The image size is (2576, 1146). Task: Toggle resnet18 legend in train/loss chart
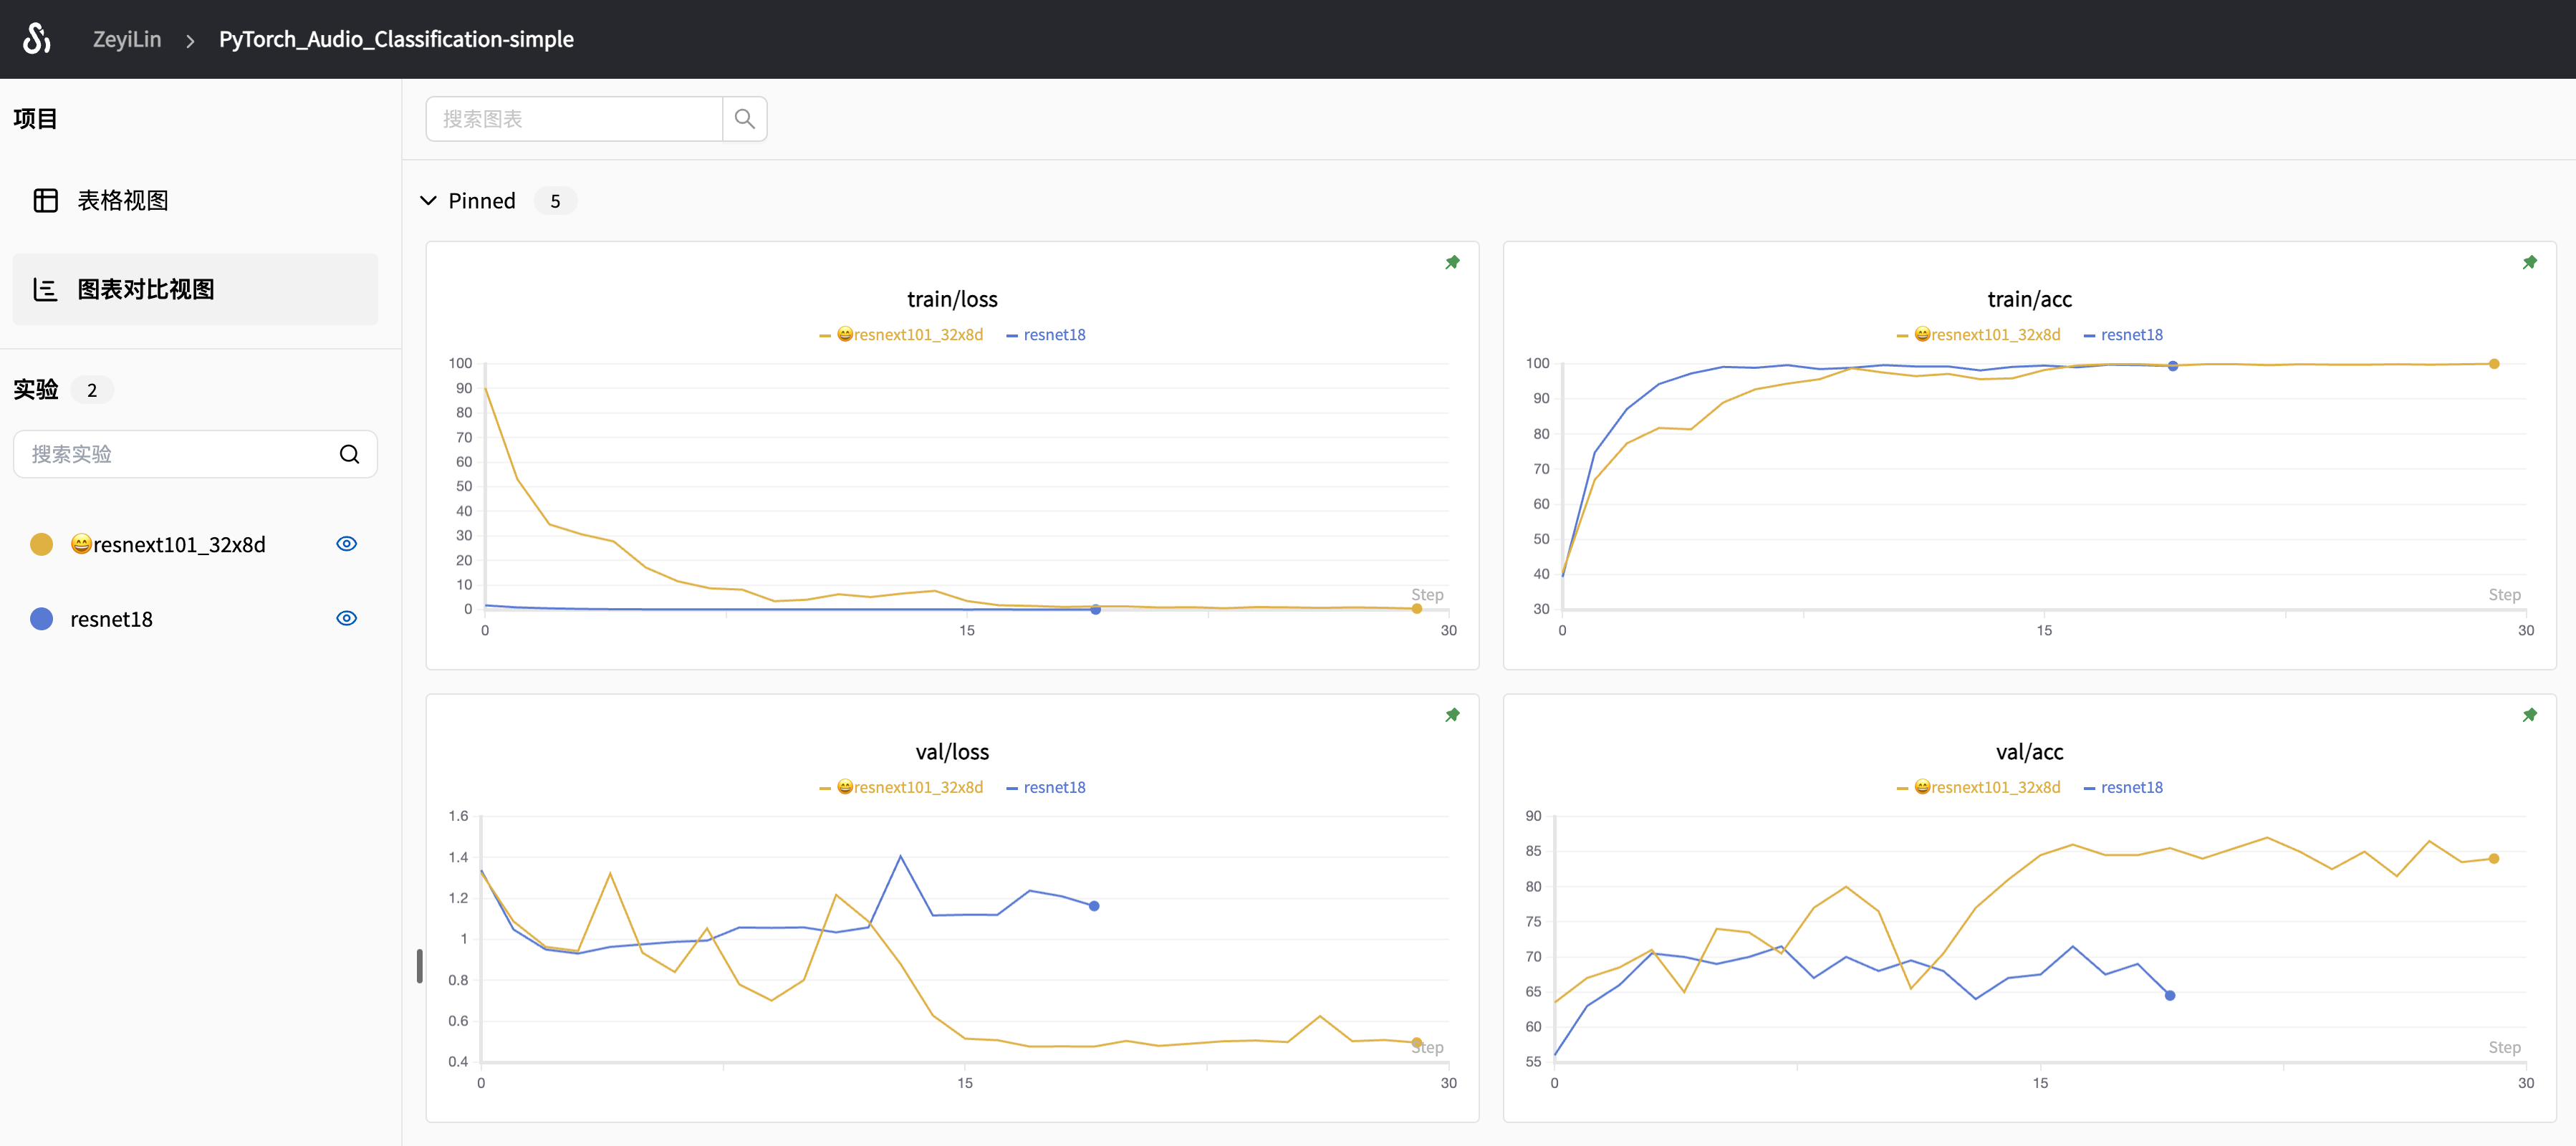click(x=1046, y=335)
